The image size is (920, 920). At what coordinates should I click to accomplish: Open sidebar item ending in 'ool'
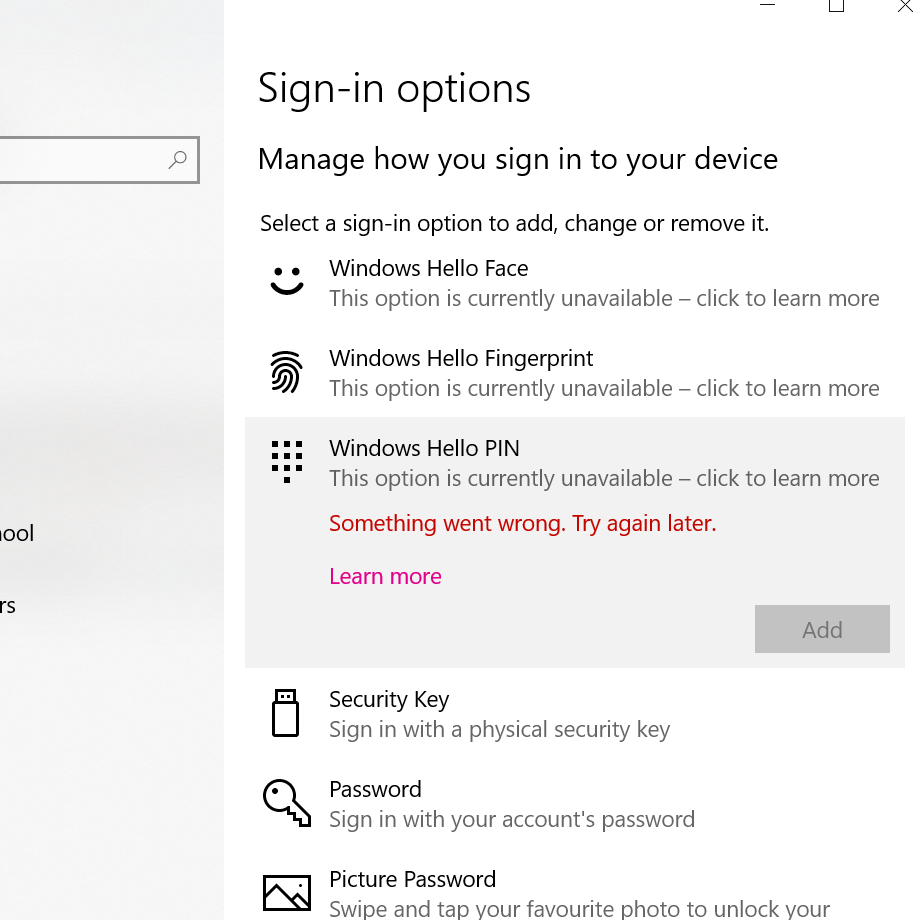(17, 533)
